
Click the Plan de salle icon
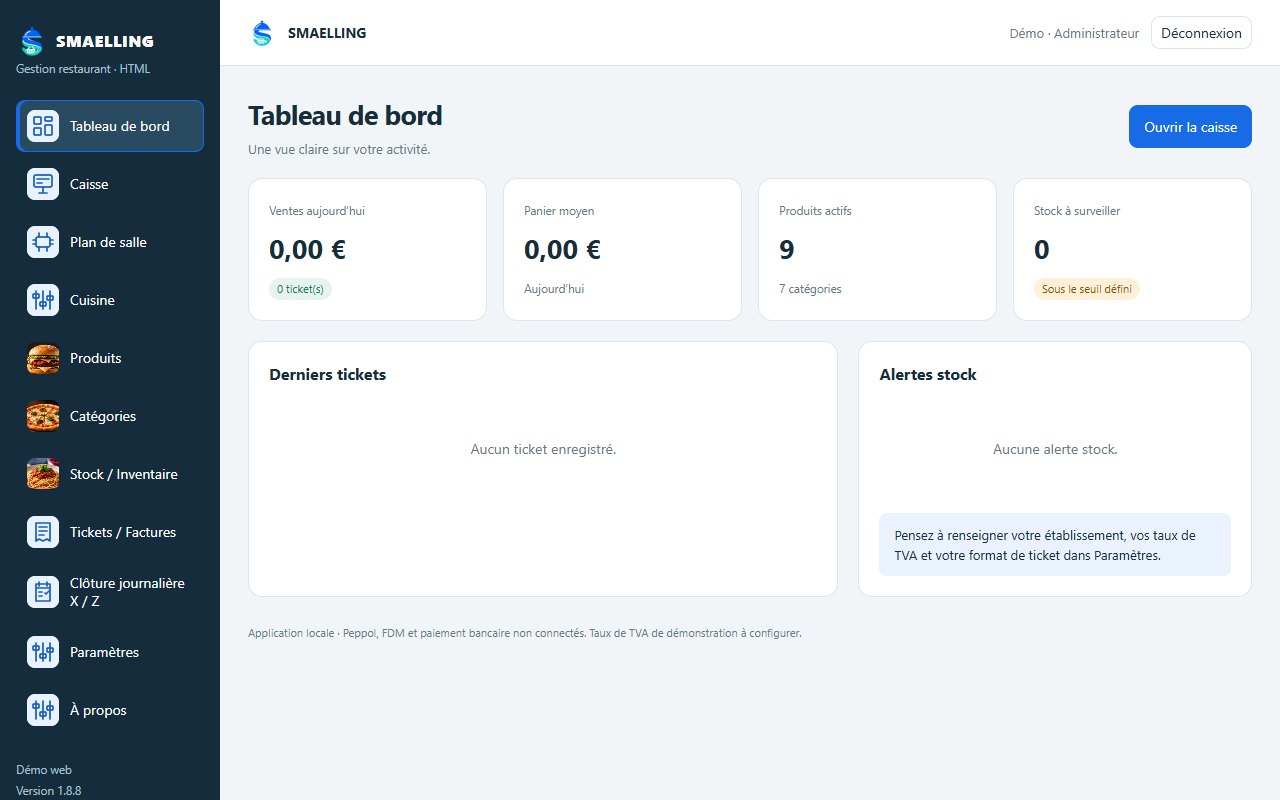tap(43, 242)
